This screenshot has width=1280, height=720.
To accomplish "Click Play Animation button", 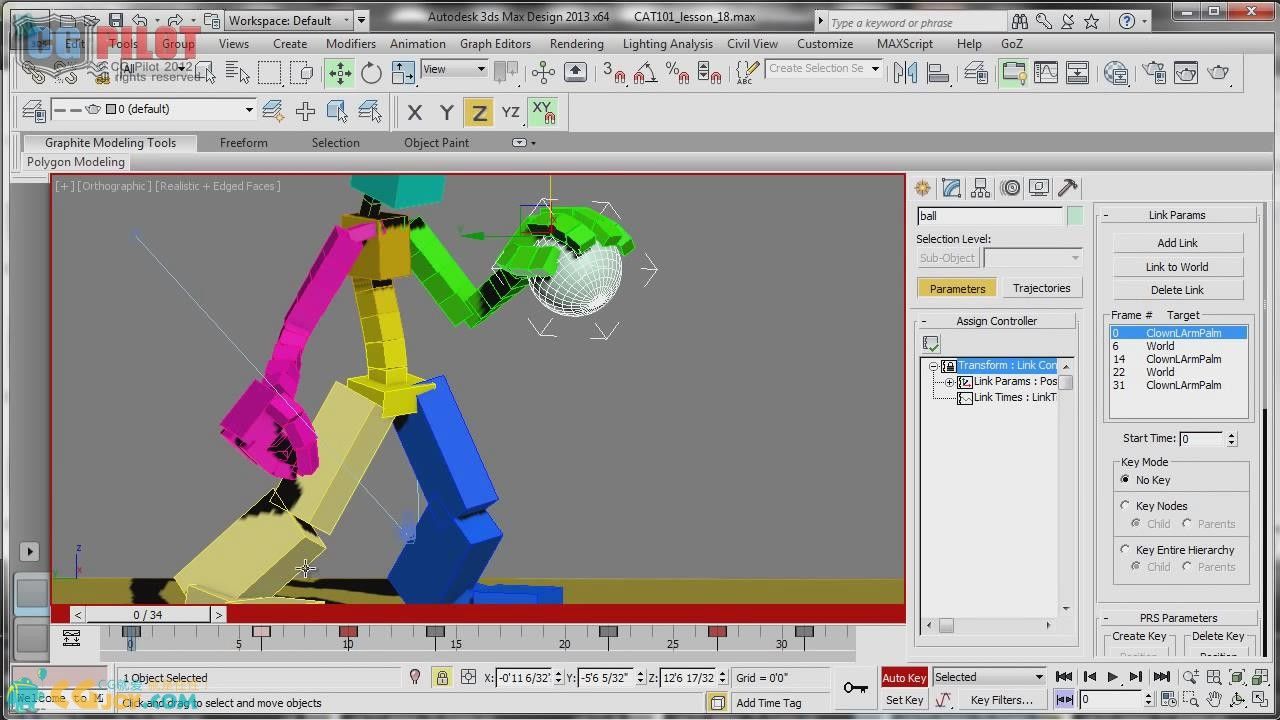I will click(1112, 677).
